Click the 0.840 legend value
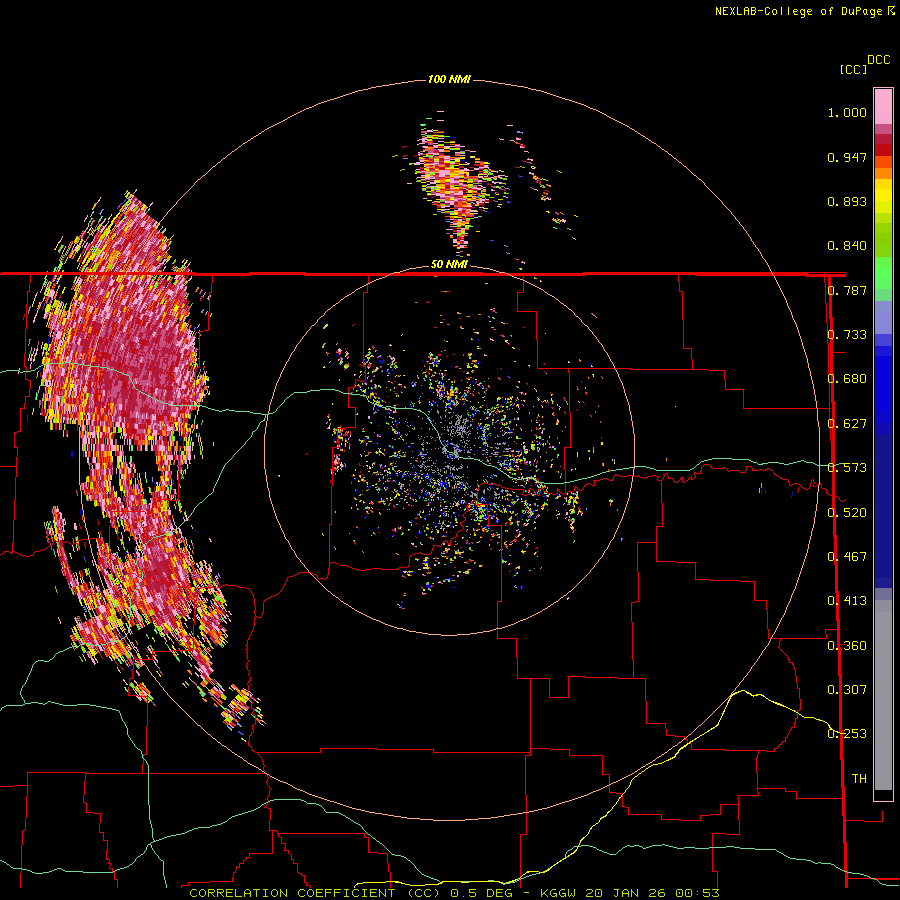The image size is (900, 900). (x=847, y=246)
